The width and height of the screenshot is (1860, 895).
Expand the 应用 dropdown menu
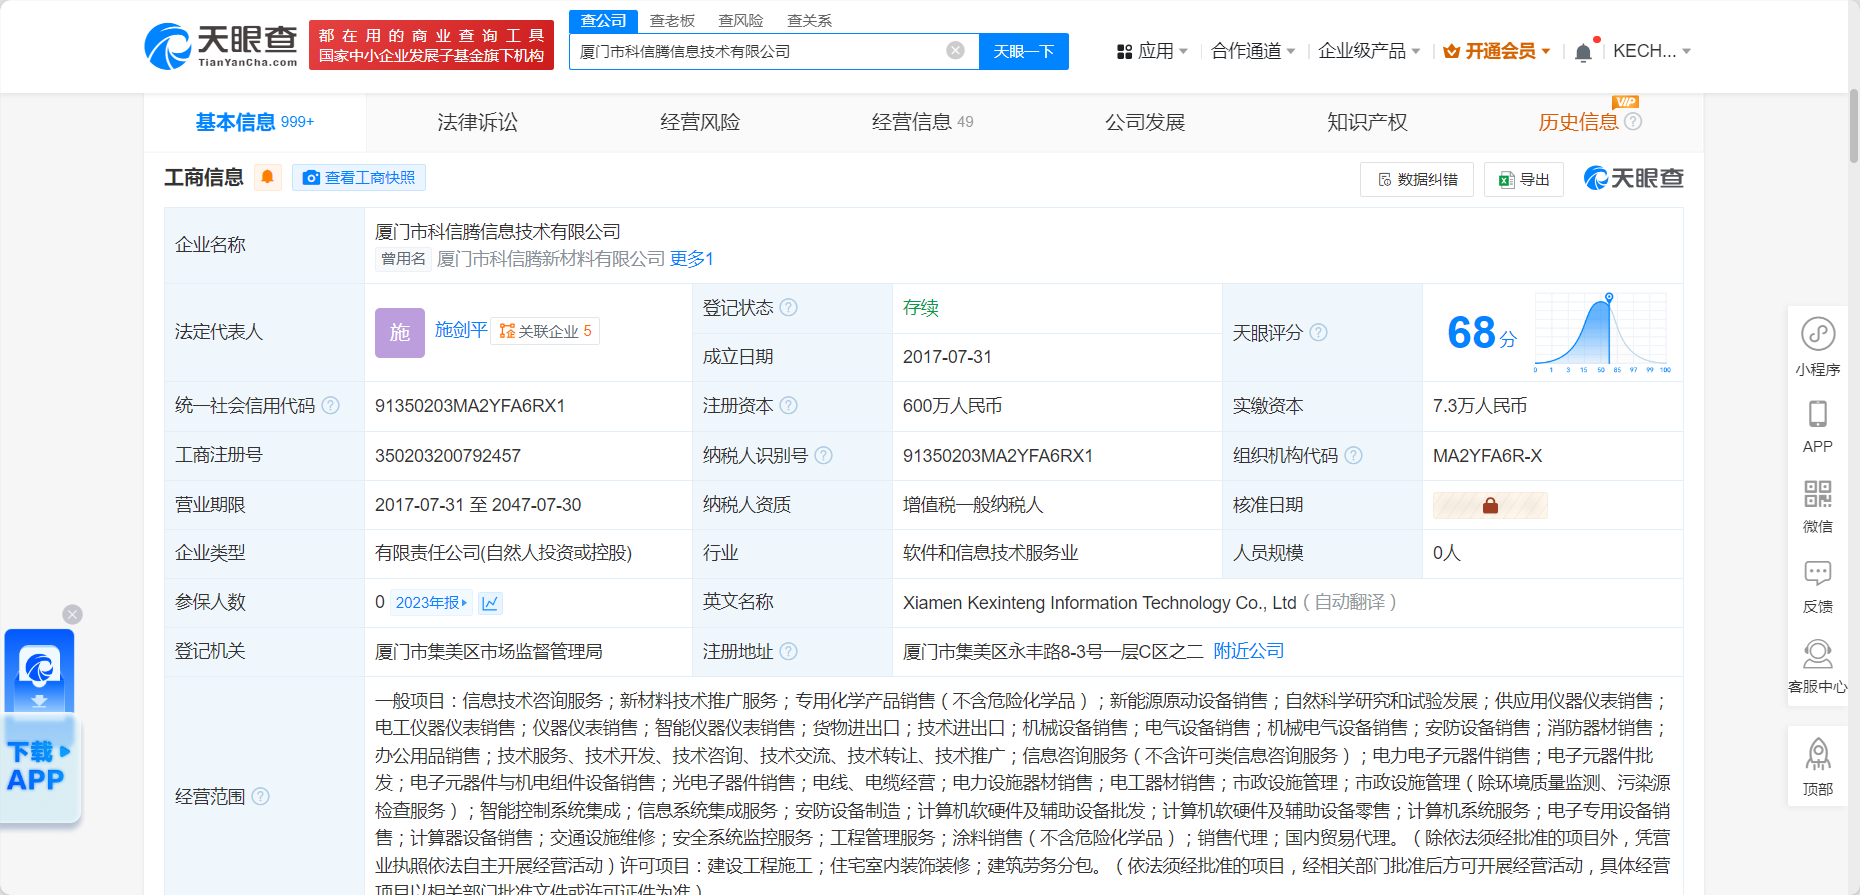click(x=1153, y=51)
